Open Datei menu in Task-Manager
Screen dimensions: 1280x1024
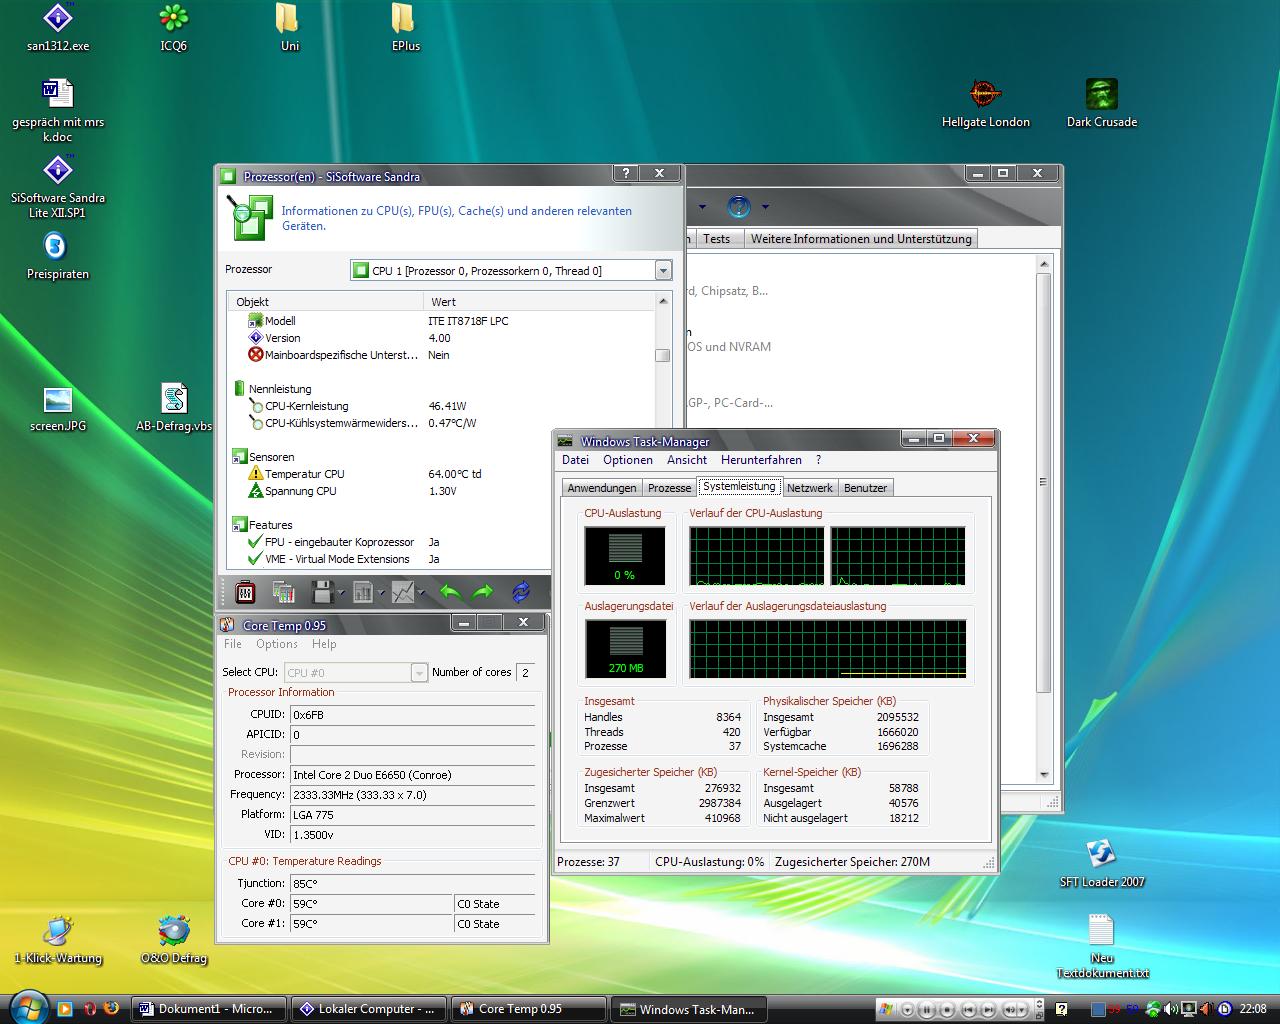(x=575, y=460)
